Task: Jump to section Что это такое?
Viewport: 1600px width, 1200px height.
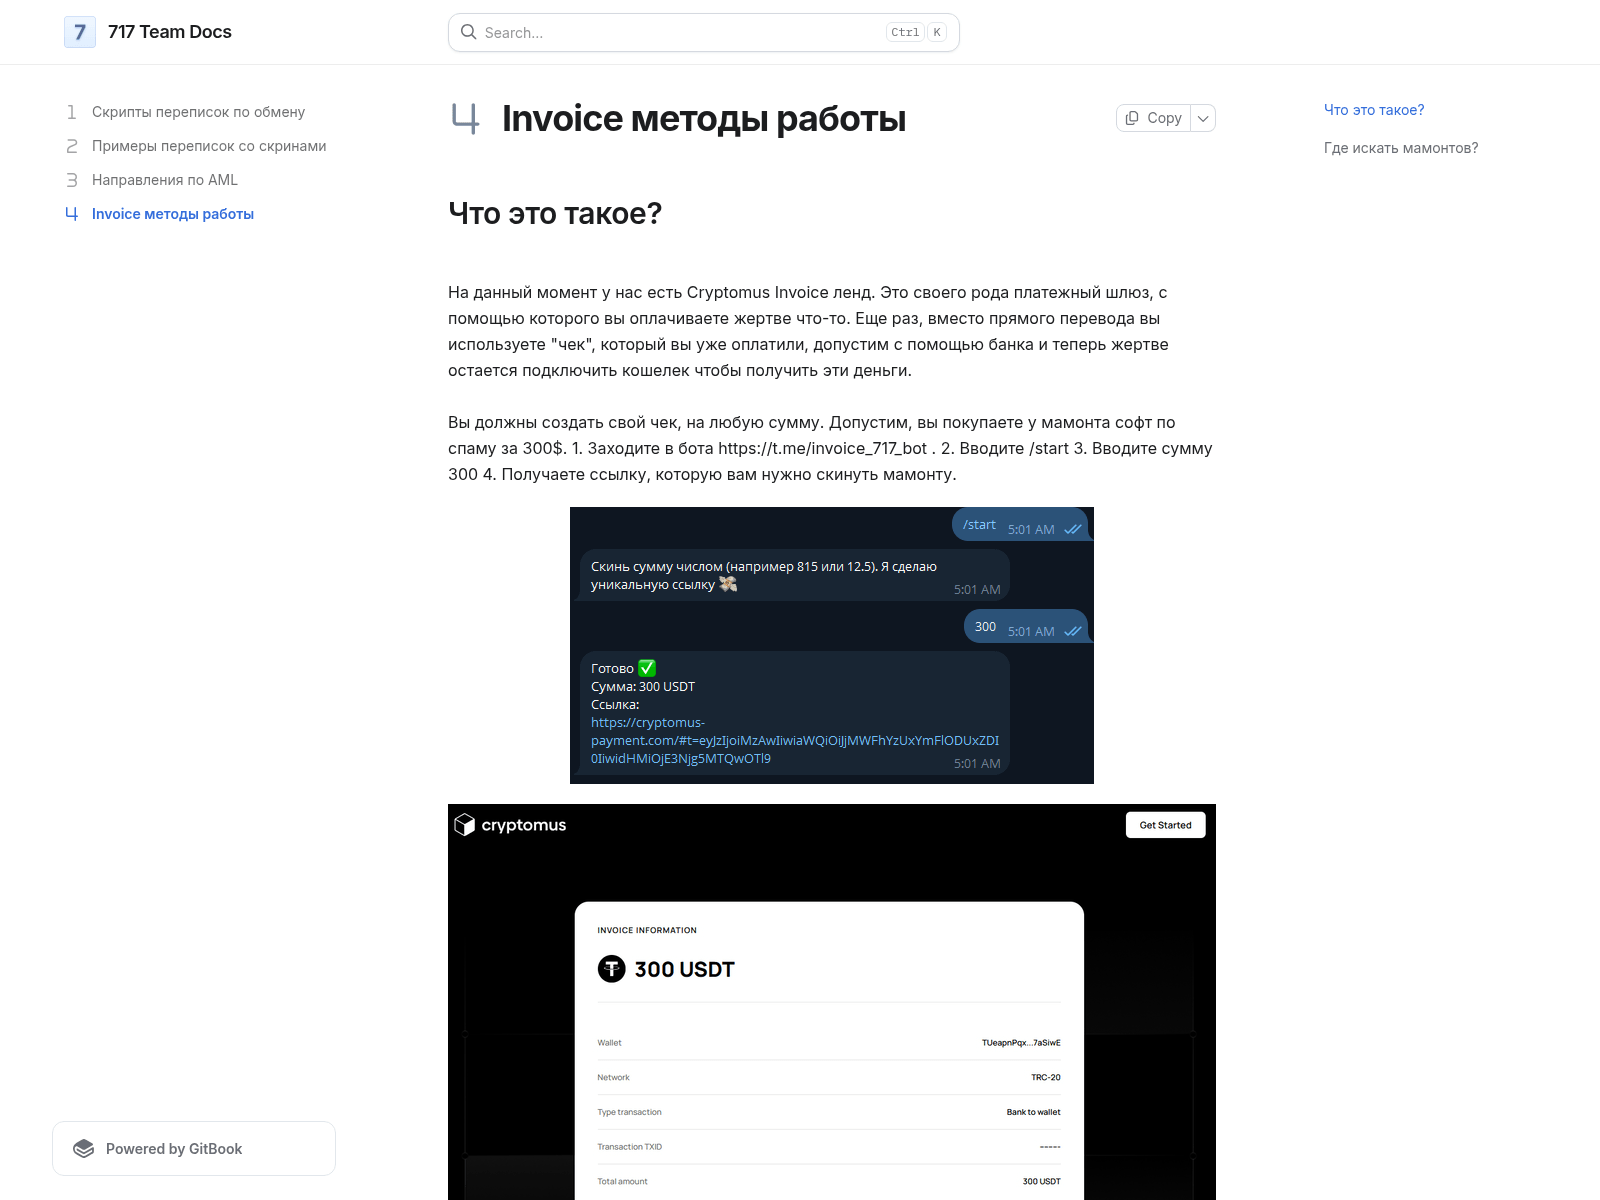Action: (1374, 110)
